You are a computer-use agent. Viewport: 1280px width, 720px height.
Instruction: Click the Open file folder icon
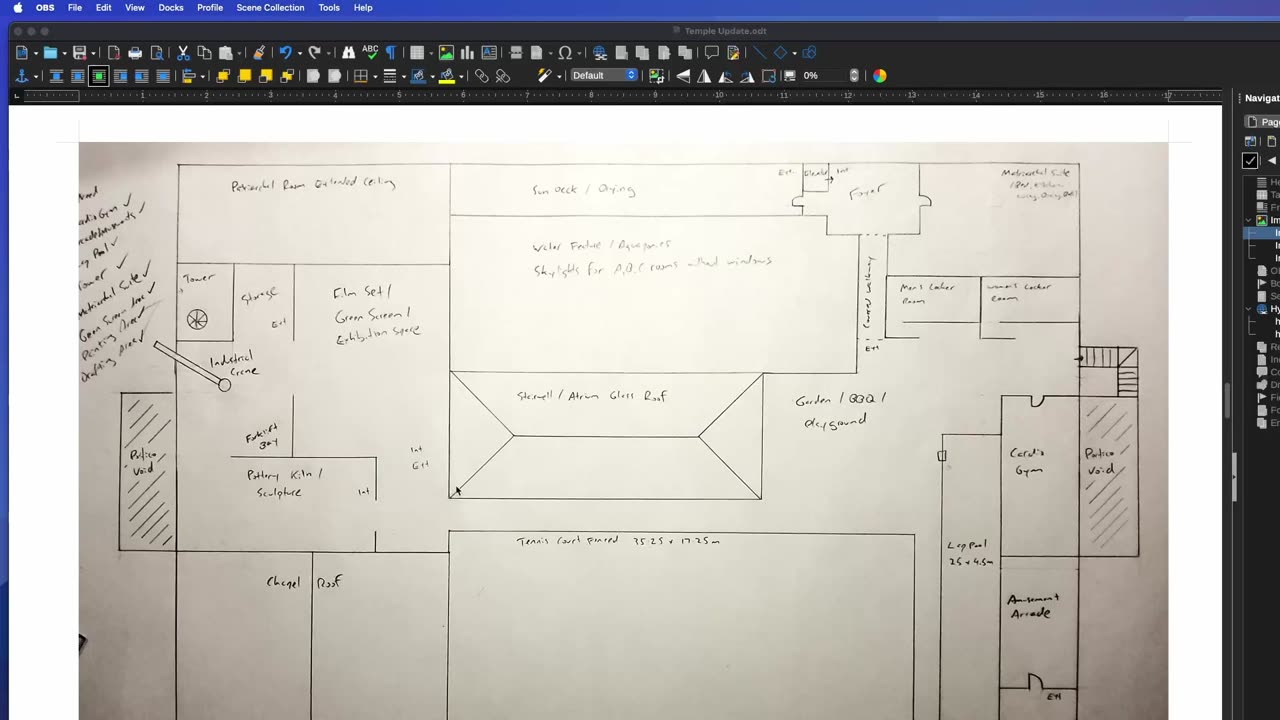[50, 52]
